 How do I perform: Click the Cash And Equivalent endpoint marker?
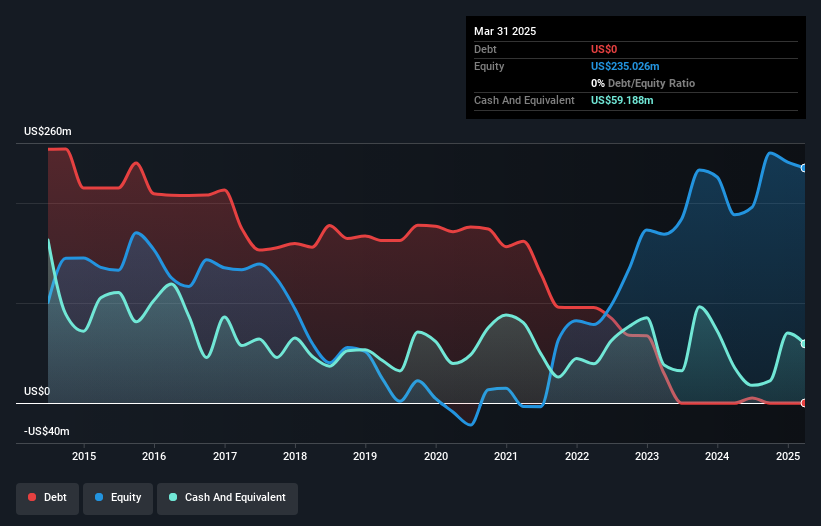click(x=804, y=344)
